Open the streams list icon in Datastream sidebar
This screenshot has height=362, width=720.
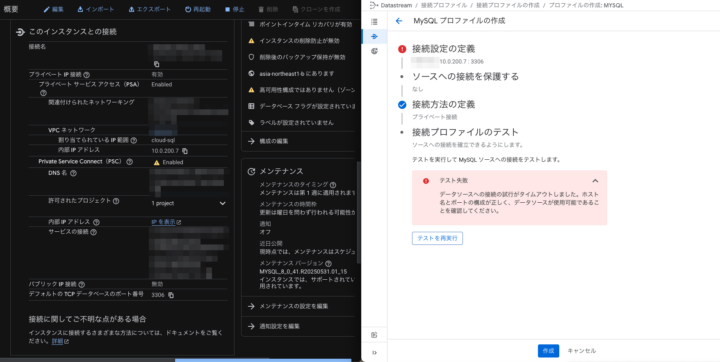374,22
